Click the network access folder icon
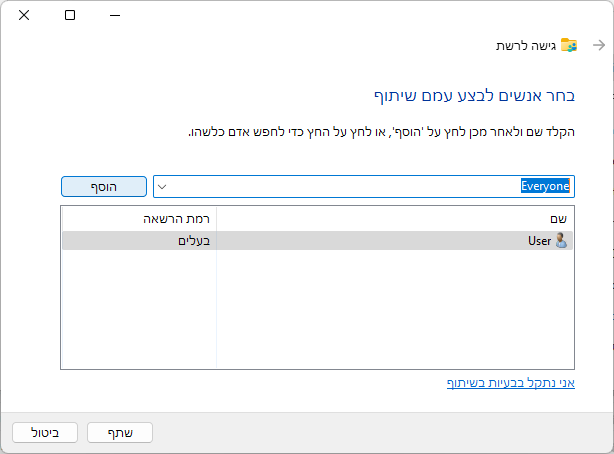Viewport: 614px width, 454px height. pos(569,45)
